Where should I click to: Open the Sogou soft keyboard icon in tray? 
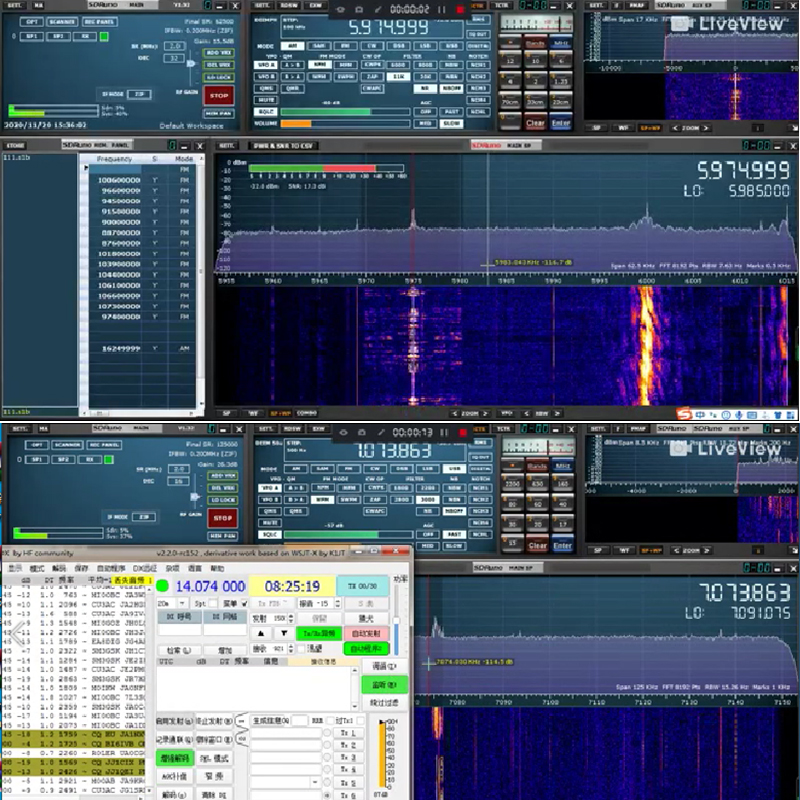[751, 414]
